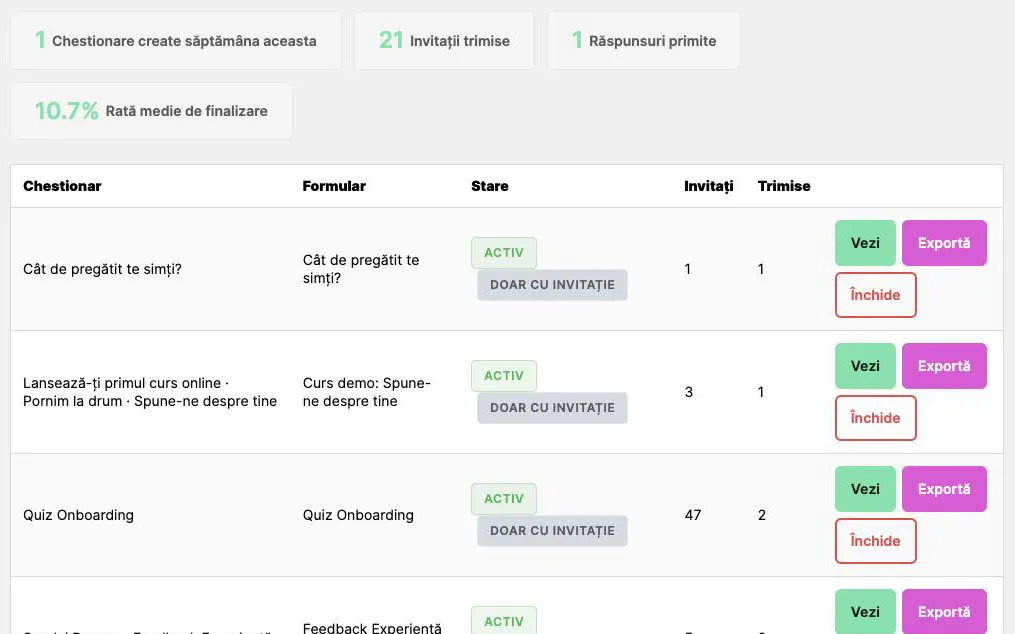
Task: Click the Invitați column header
Action: 708,186
